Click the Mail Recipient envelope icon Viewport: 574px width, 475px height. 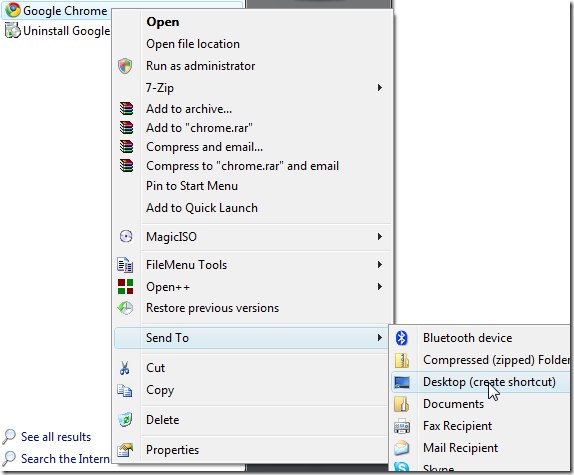[402, 448]
